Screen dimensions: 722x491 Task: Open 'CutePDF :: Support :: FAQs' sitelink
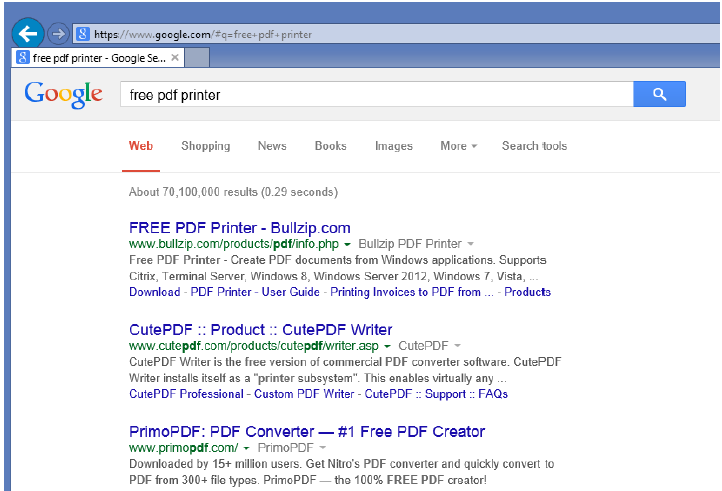pyautogui.click(x=436, y=394)
